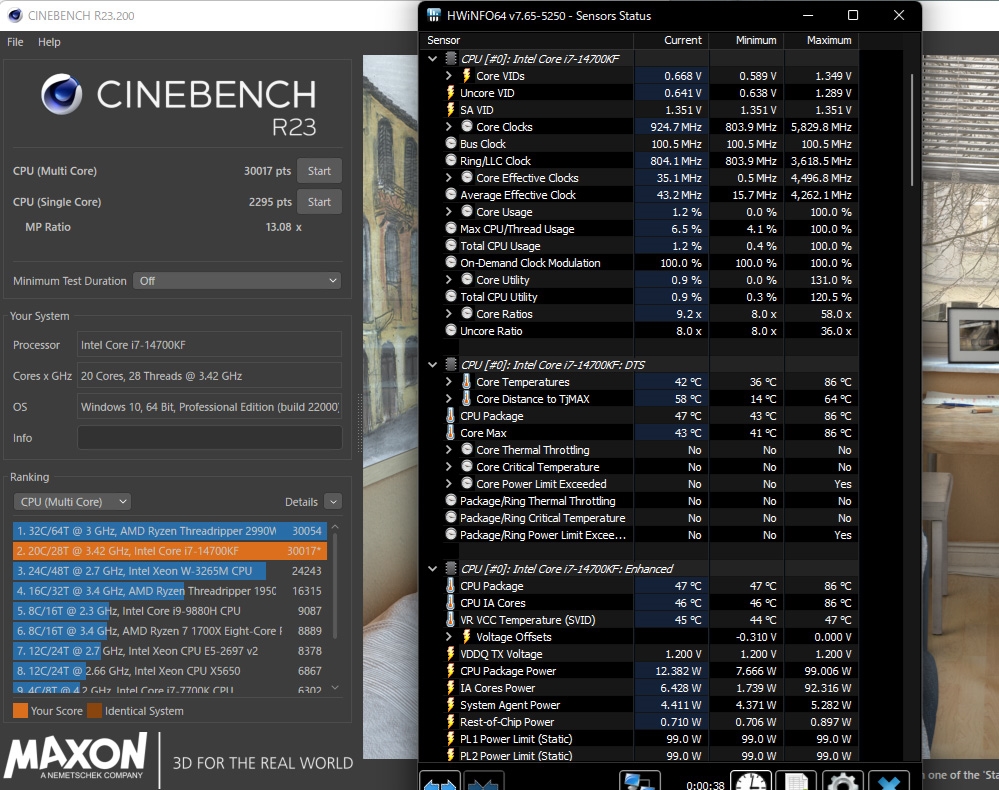This screenshot has width=999, height=790.
Task: Click the Core Temperatures thermometer icon
Action: pyautogui.click(x=466, y=381)
